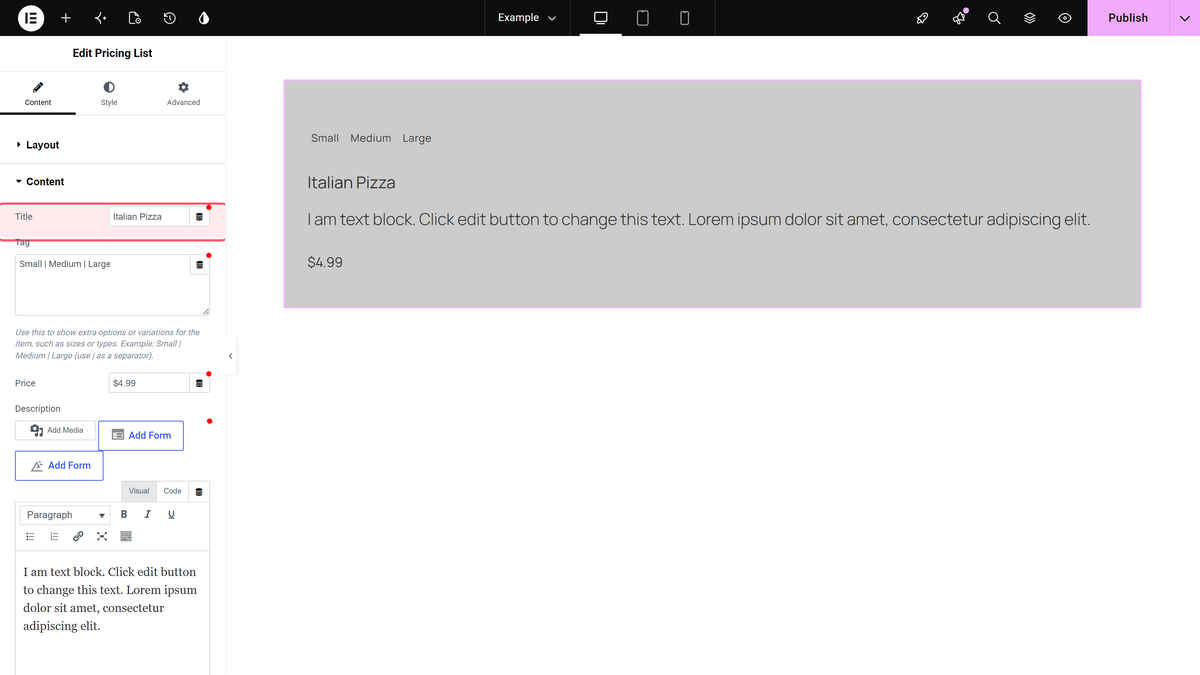Click Add Form button right of Add Media

141,435
